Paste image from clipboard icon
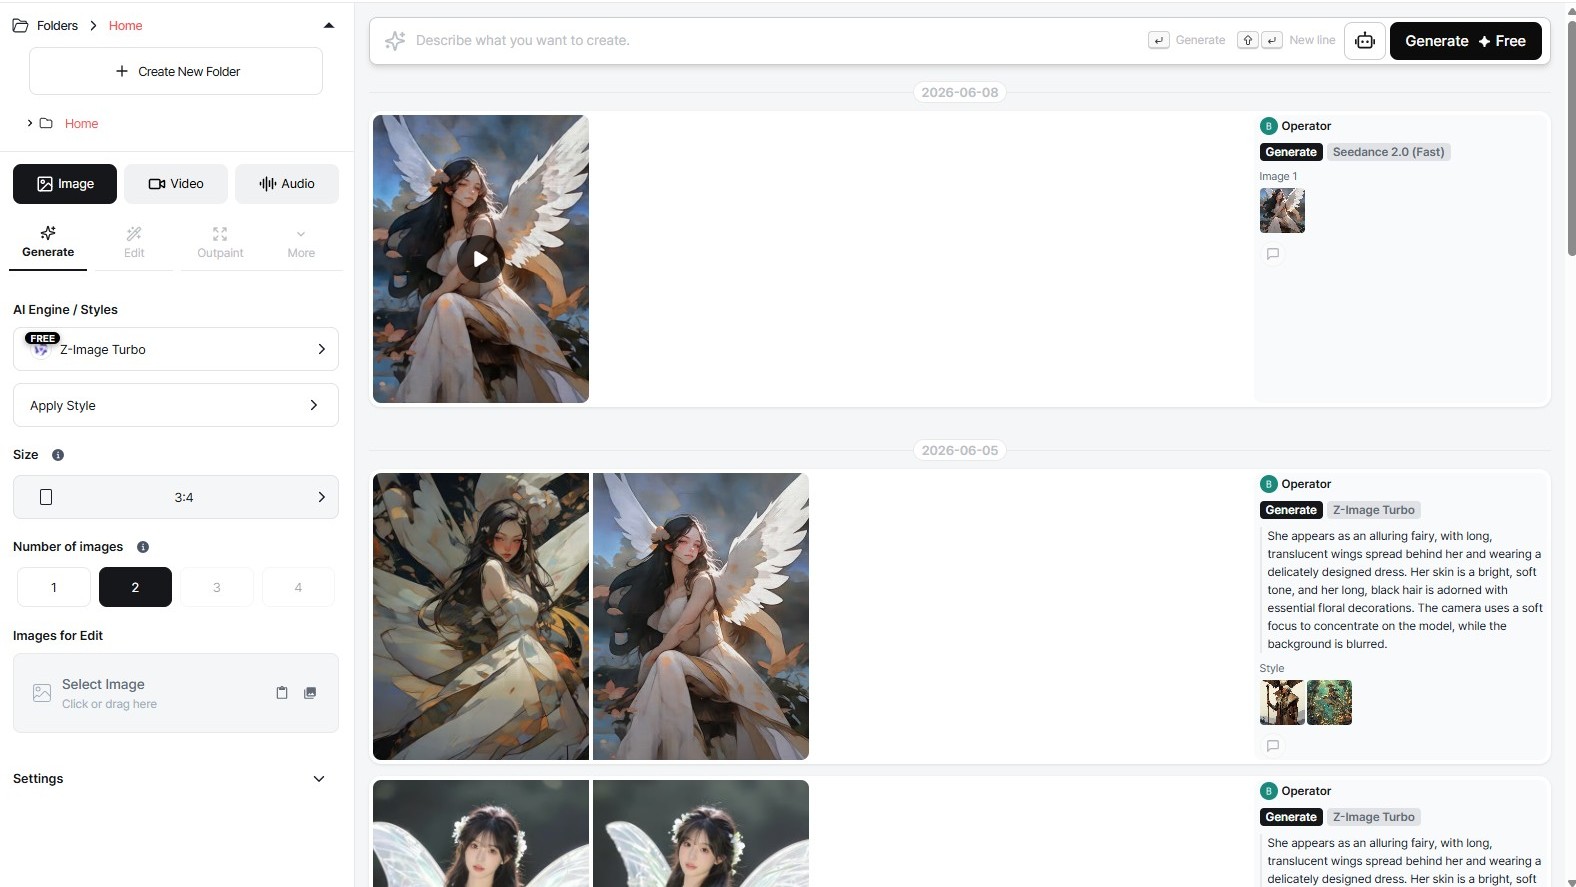The image size is (1576, 887). click(x=282, y=693)
